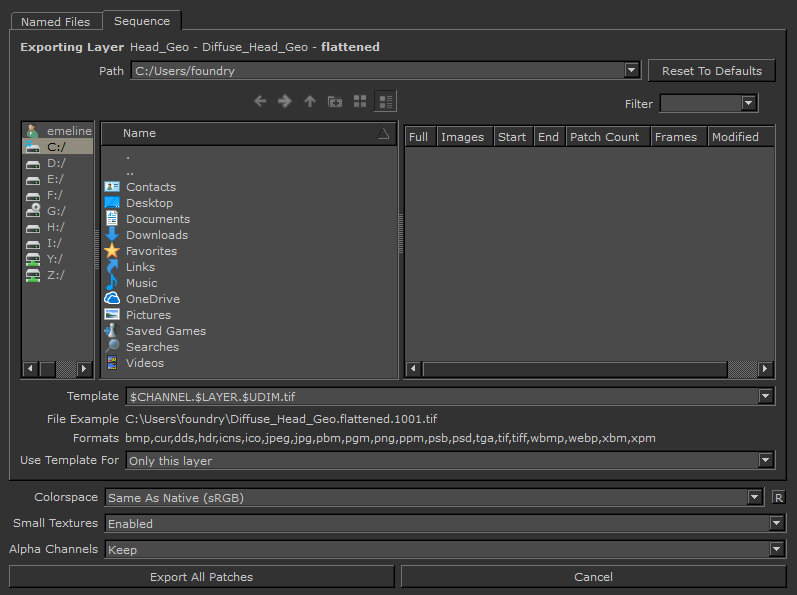Image resolution: width=797 pixels, height=595 pixels.
Task: Click Reset To Defaults button
Action: pos(711,71)
